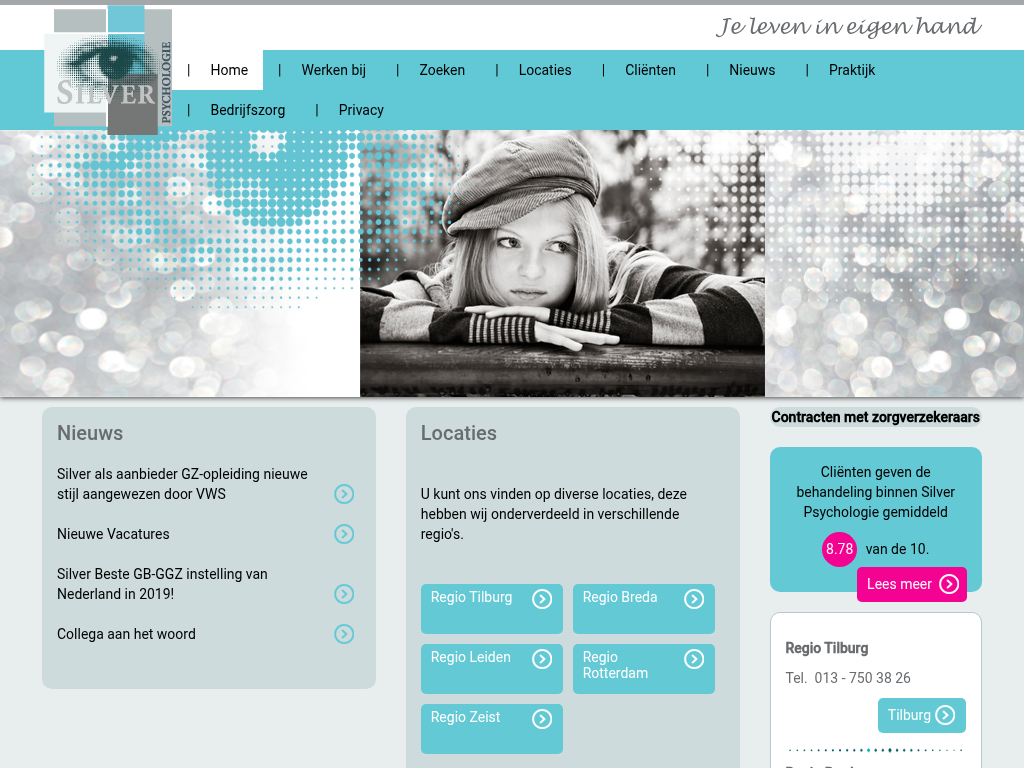Open the Home menu tab
Screen dimensions: 1024x768
click(229, 70)
